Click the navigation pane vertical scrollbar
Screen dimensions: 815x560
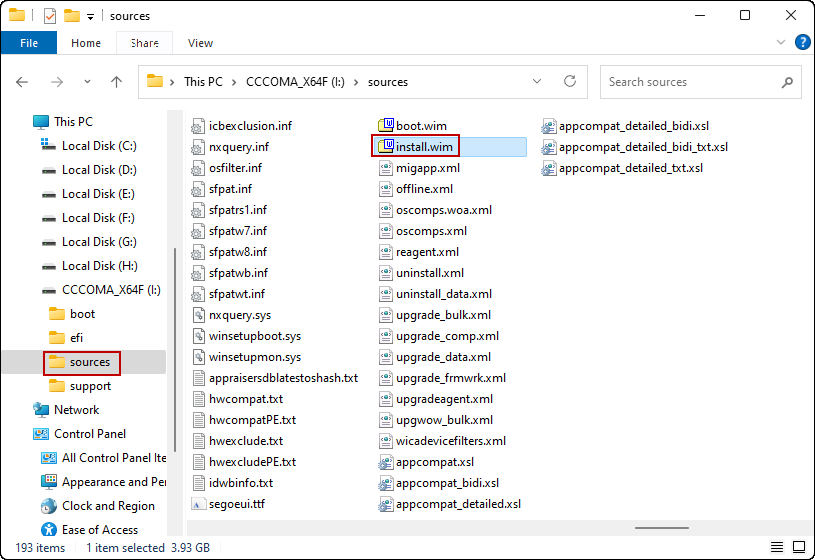point(175,349)
